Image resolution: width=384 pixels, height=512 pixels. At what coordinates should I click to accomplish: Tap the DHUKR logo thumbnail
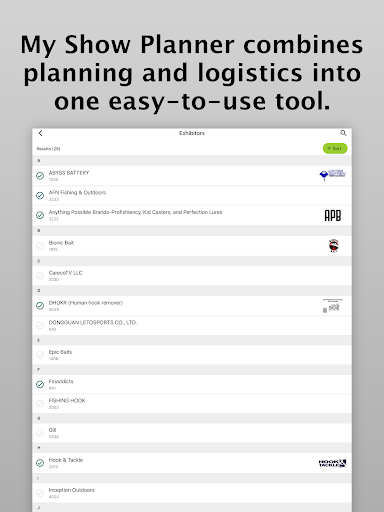[x=332, y=305]
